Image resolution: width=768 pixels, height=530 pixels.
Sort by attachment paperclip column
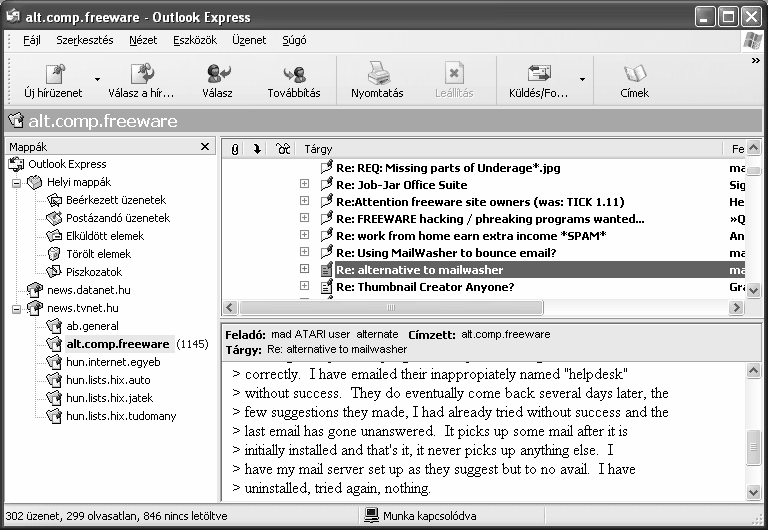tap(235, 149)
